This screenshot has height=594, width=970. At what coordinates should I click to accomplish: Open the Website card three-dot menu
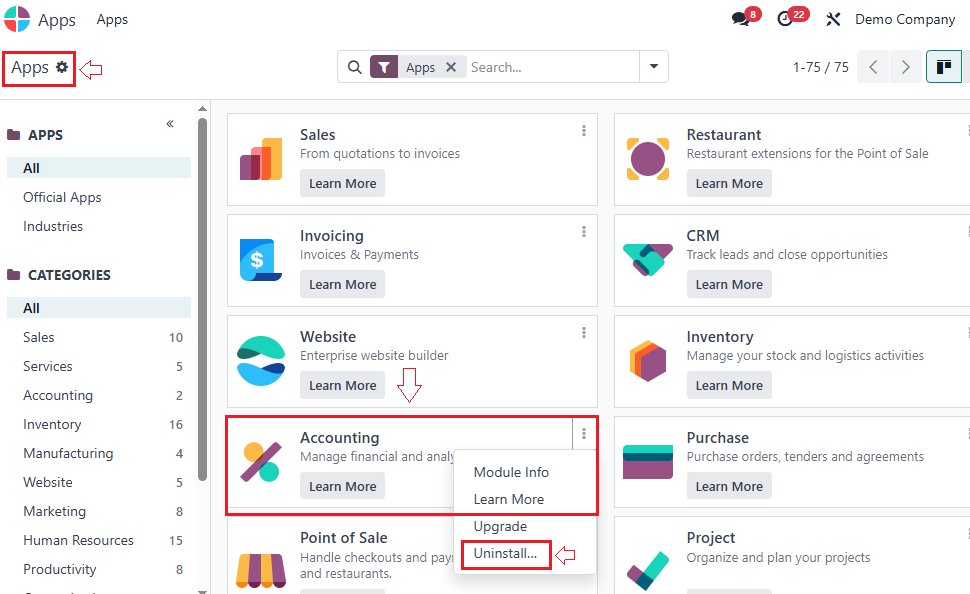(x=584, y=333)
